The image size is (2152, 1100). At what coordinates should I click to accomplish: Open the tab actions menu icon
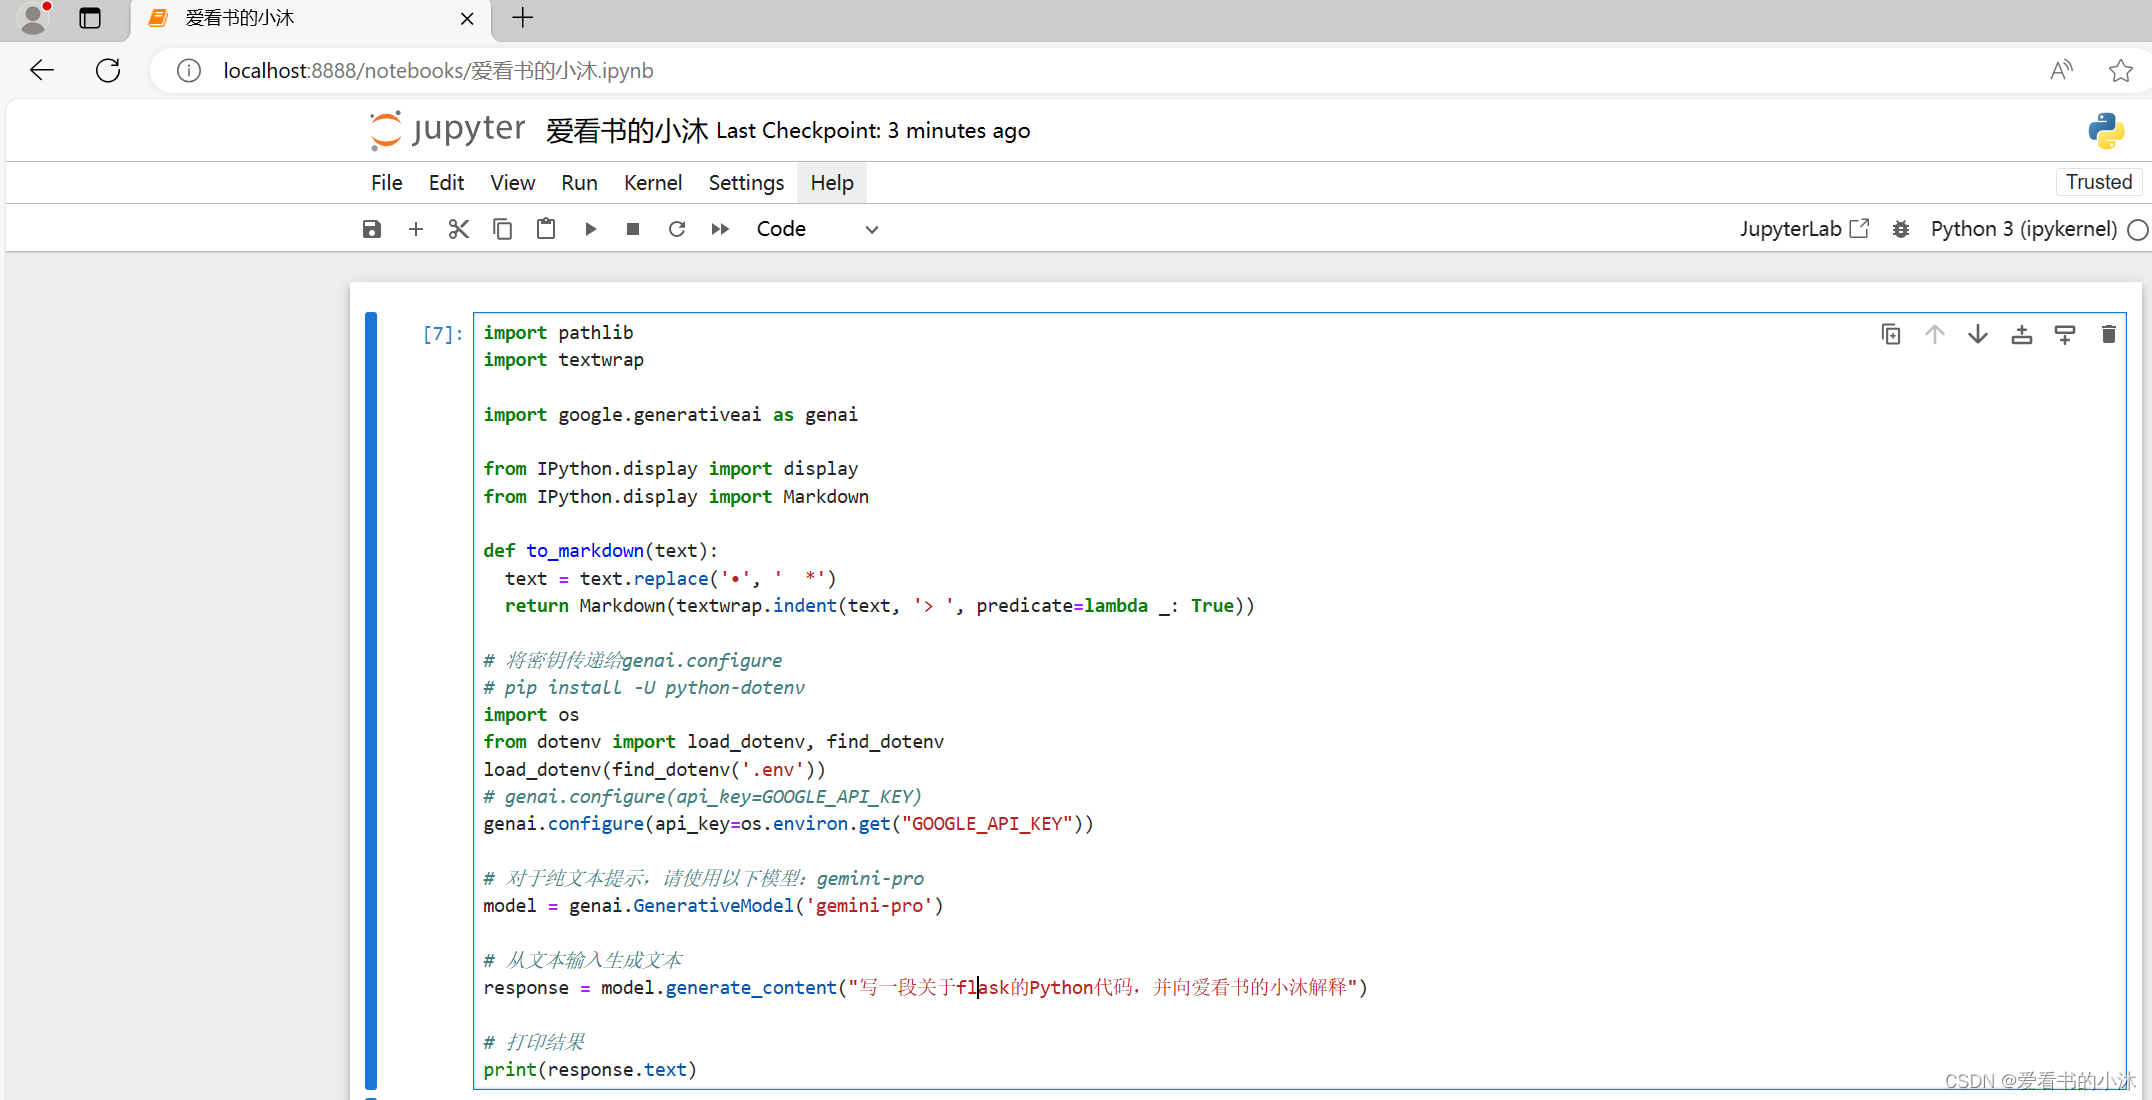(x=90, y=18)
